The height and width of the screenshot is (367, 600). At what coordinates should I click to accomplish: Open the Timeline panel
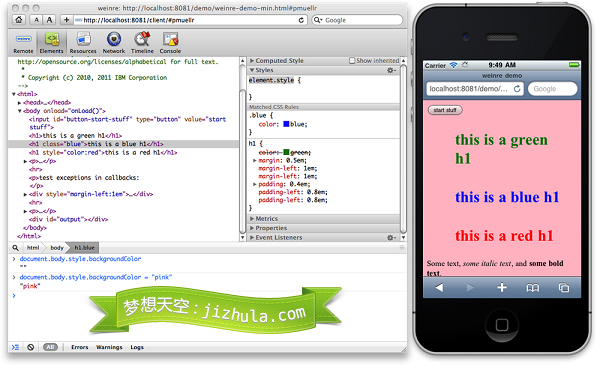pyautogui.click(x=142, y=42)
